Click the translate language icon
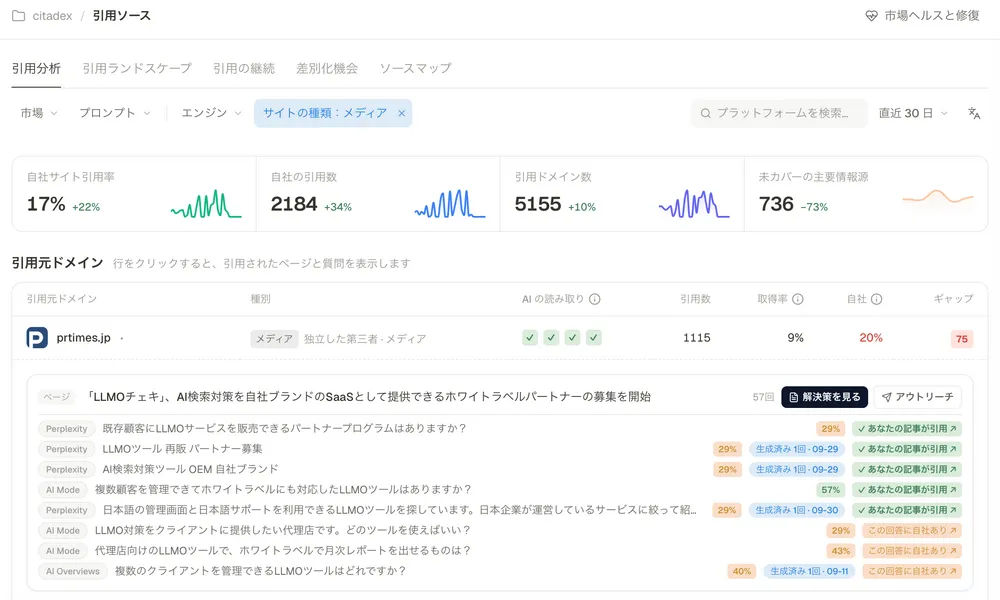Screen dimensions: 1000x600 point(974,113)
